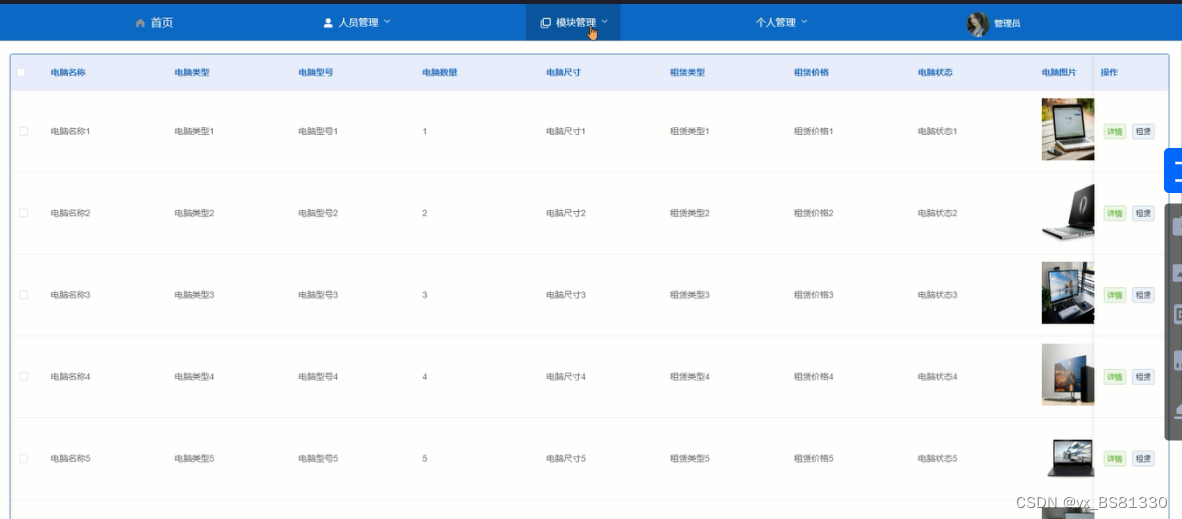The width and height of the screenshot is (1182, 519).
Task: Select the cell 电脑名称3
Action: [x=70, y=294]
